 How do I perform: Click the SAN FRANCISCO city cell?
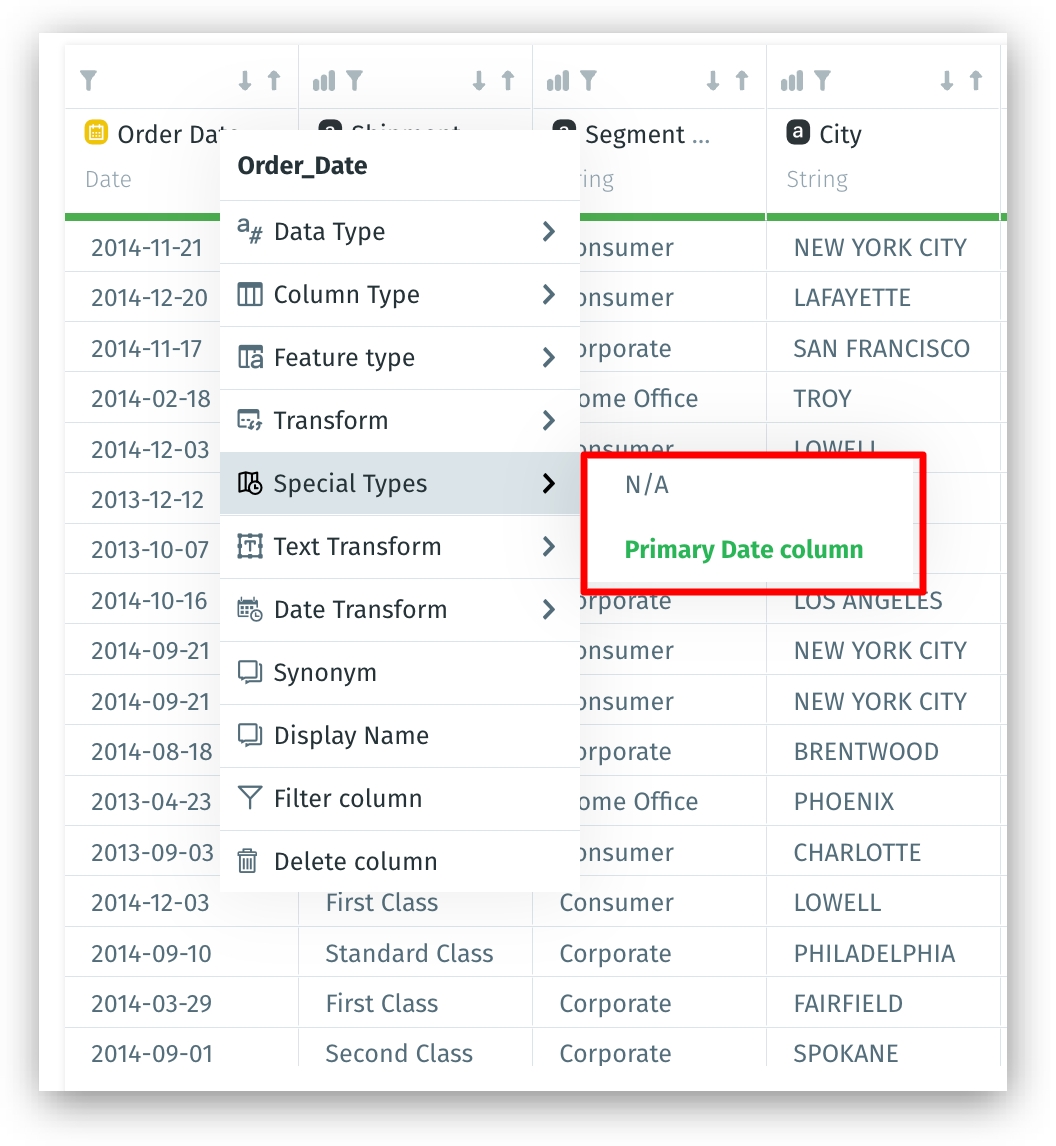881,349
